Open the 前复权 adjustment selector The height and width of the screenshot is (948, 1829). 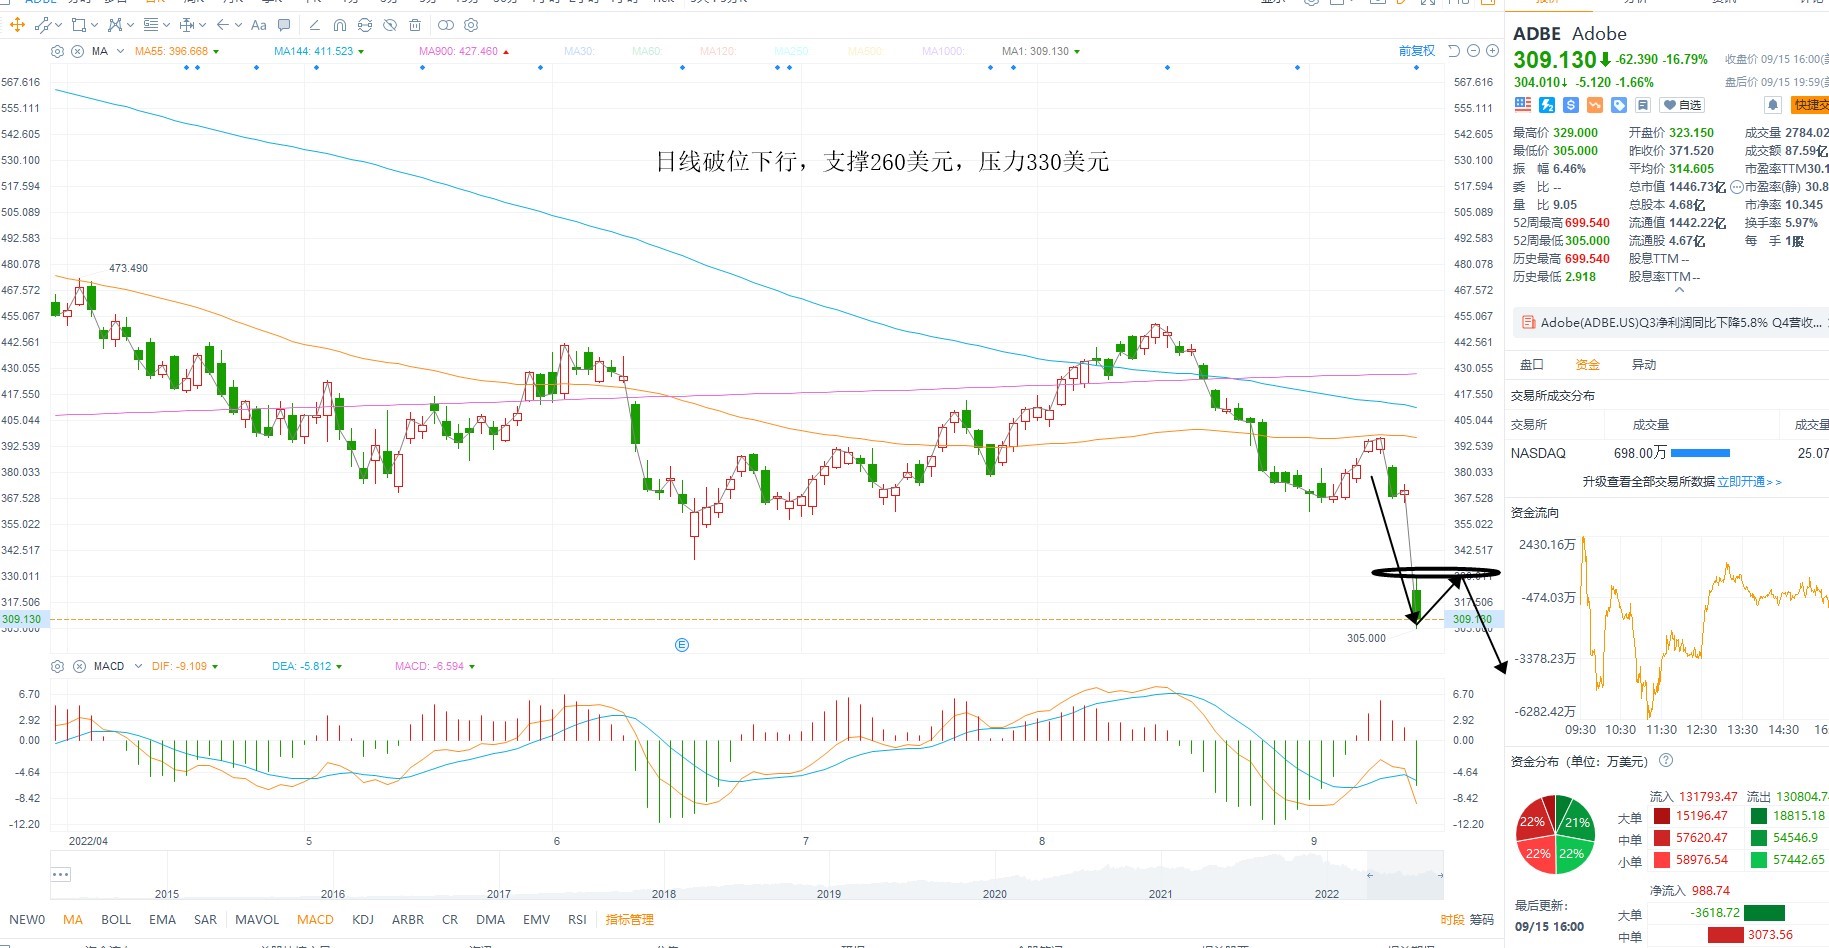[1416, 51]
